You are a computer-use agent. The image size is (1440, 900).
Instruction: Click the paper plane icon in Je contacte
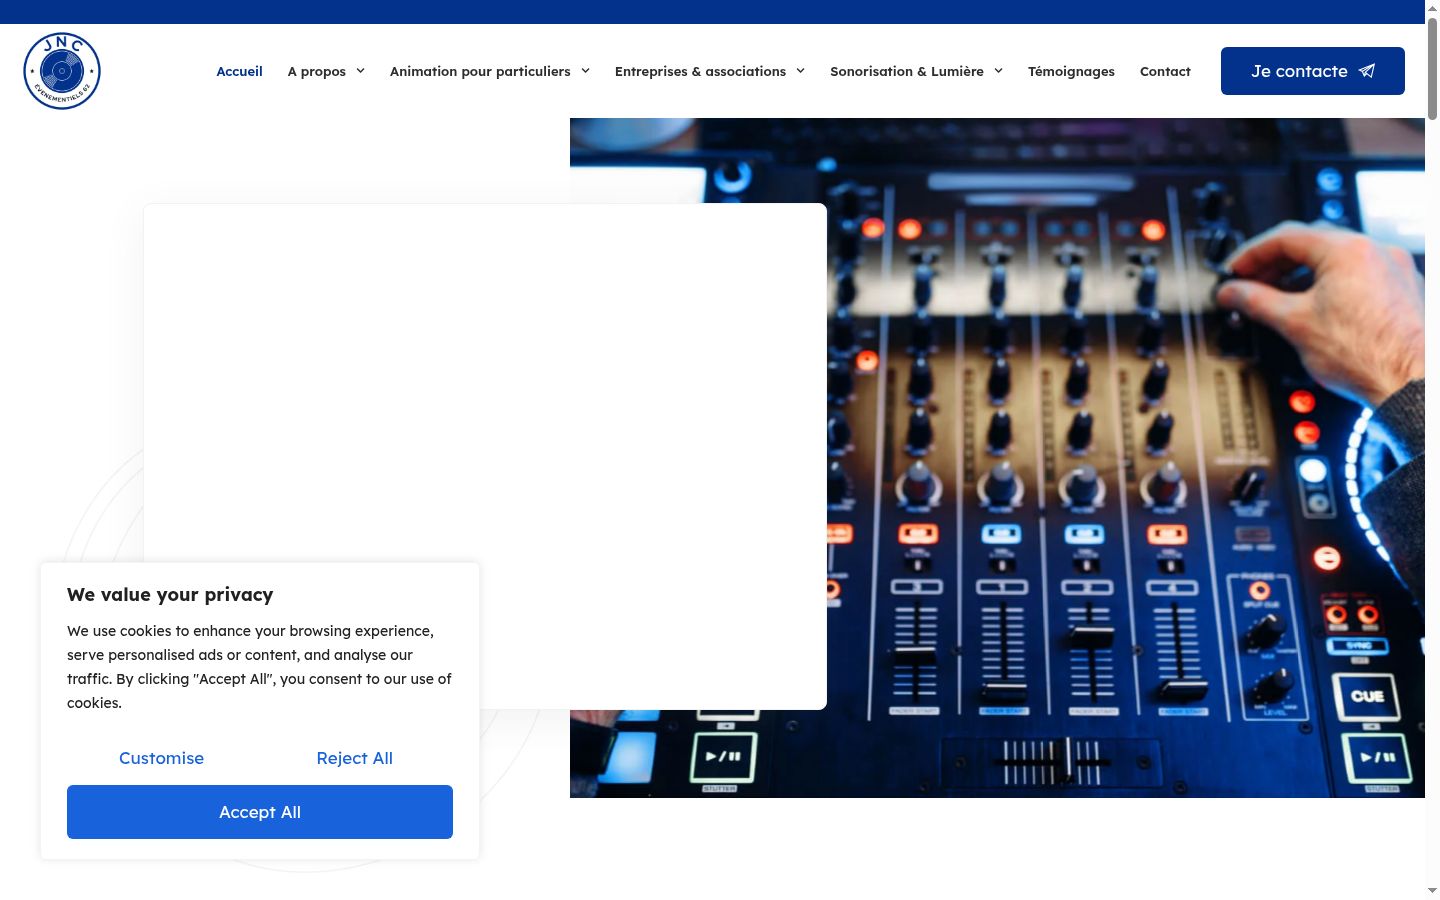point(1367,71)
